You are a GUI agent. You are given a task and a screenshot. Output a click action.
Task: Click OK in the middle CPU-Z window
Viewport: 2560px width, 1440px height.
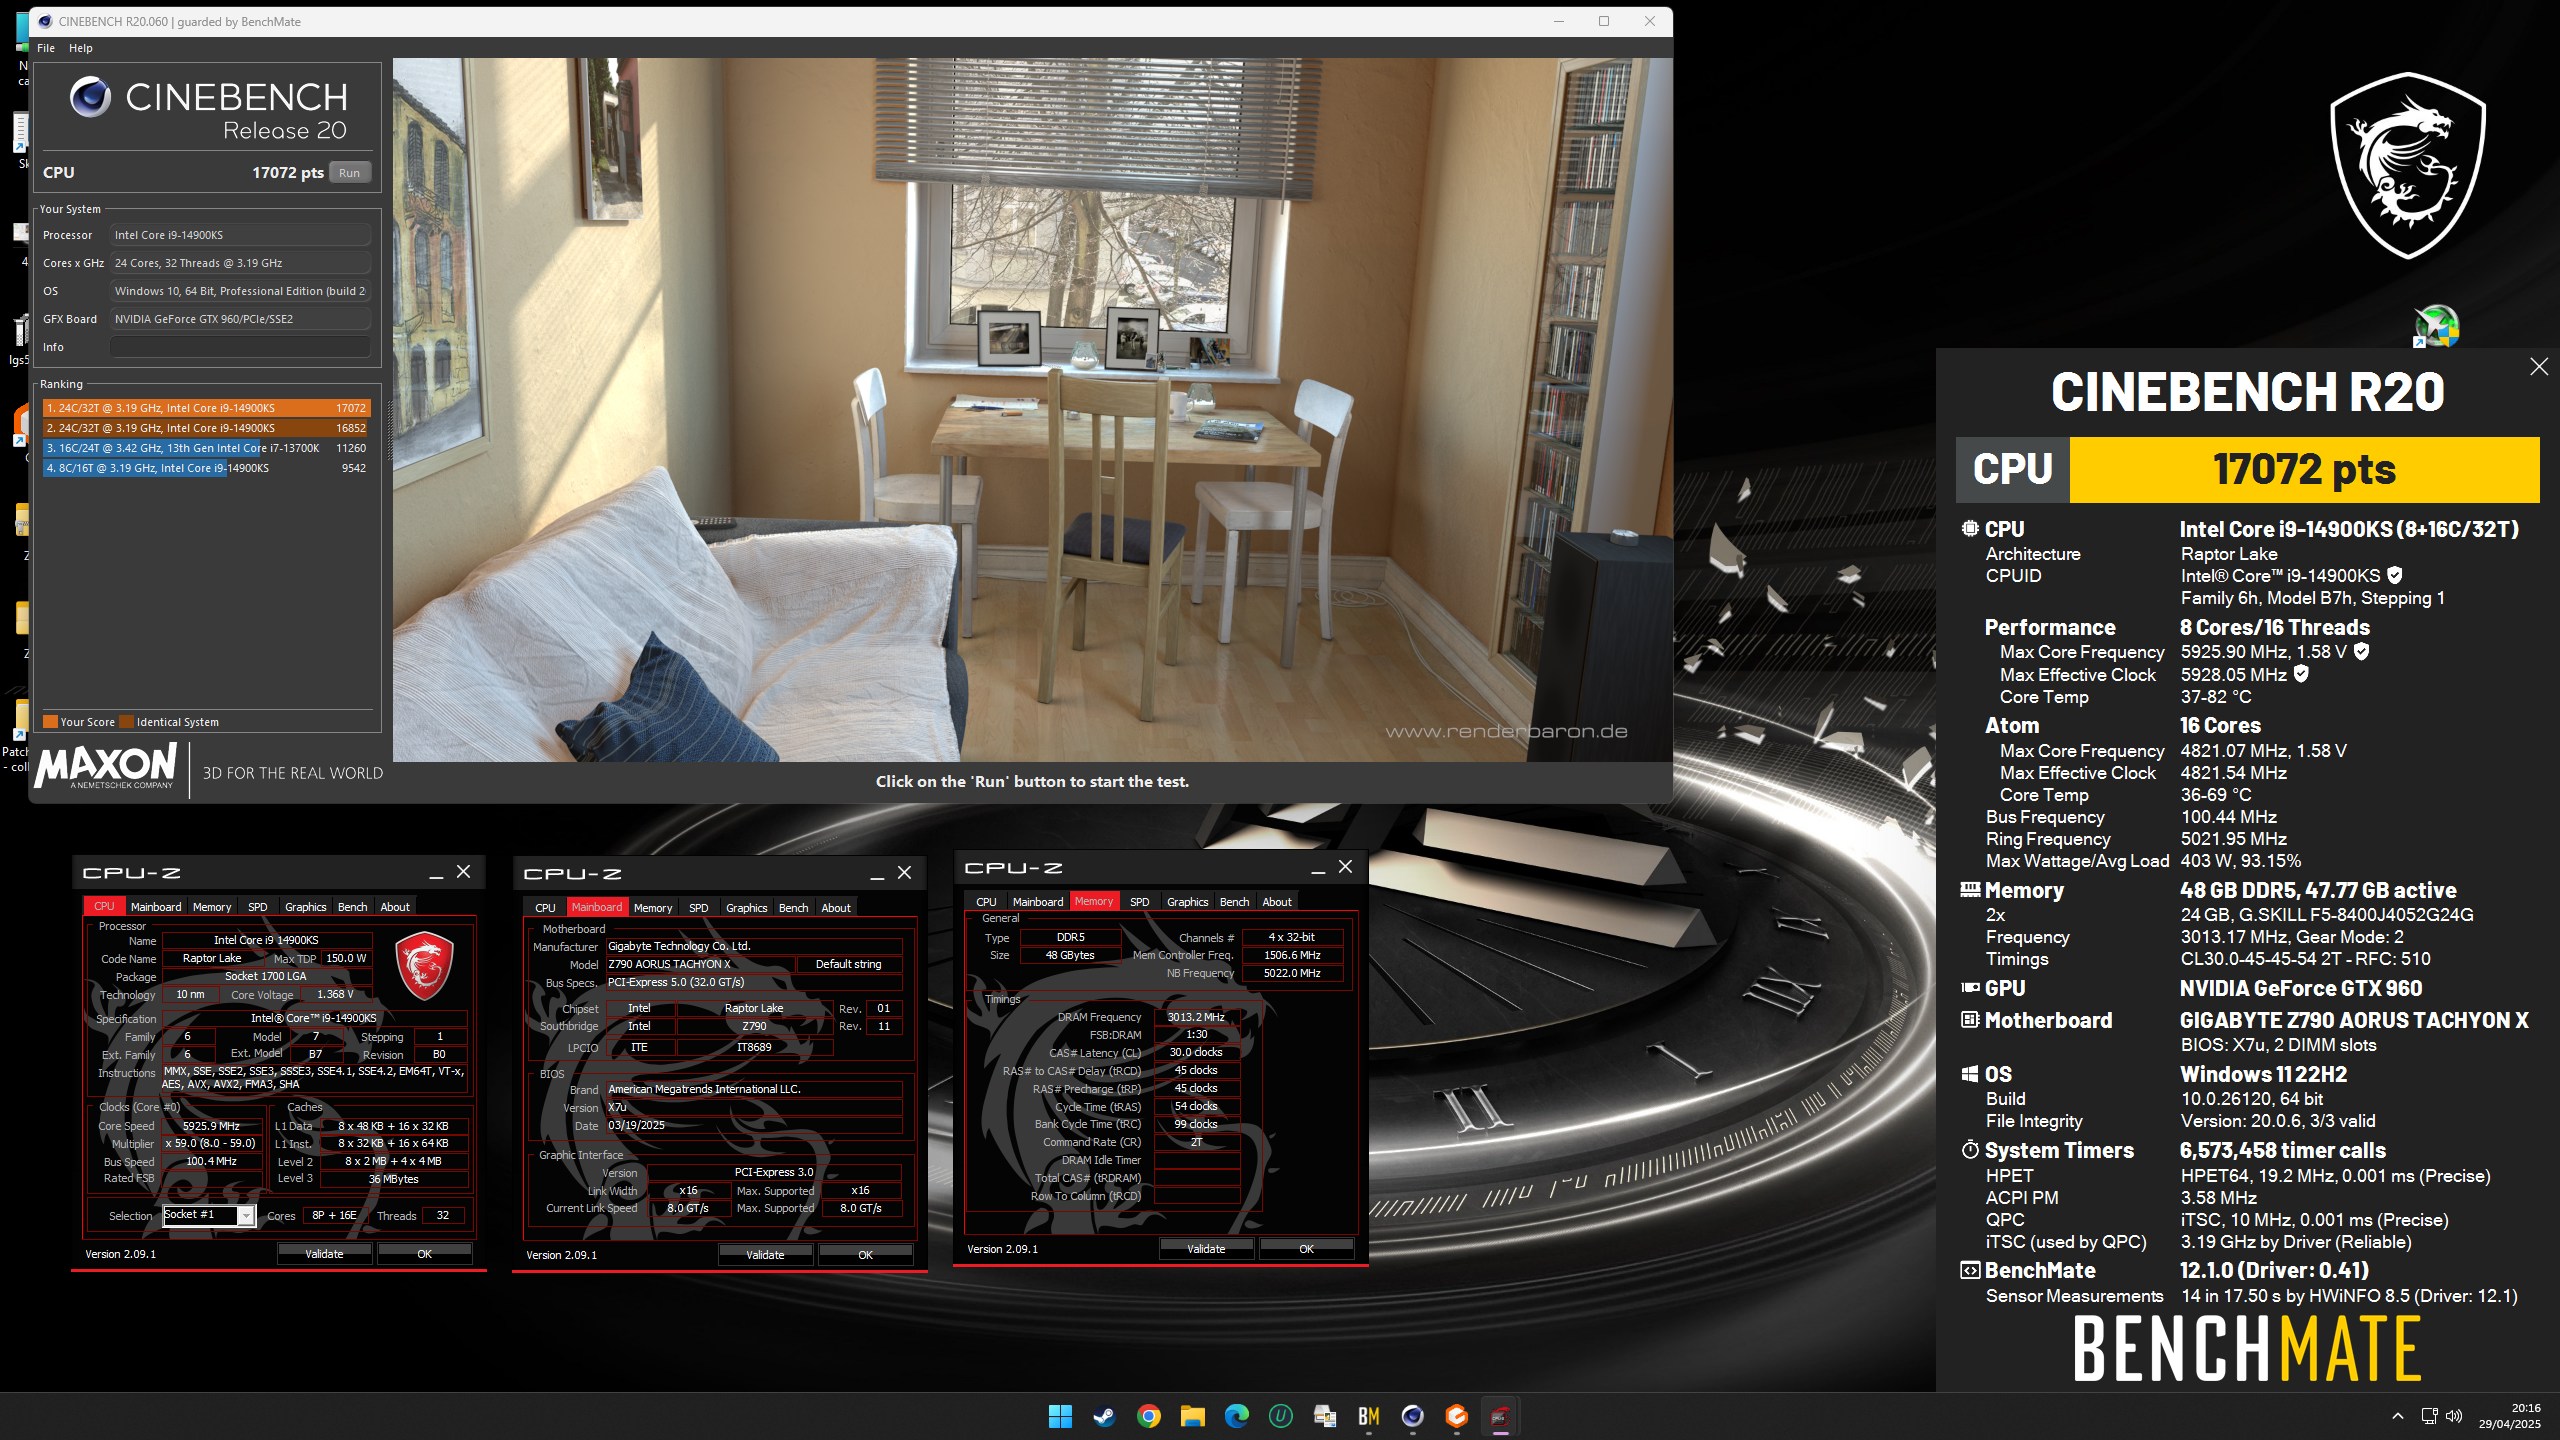(866, 1255)
